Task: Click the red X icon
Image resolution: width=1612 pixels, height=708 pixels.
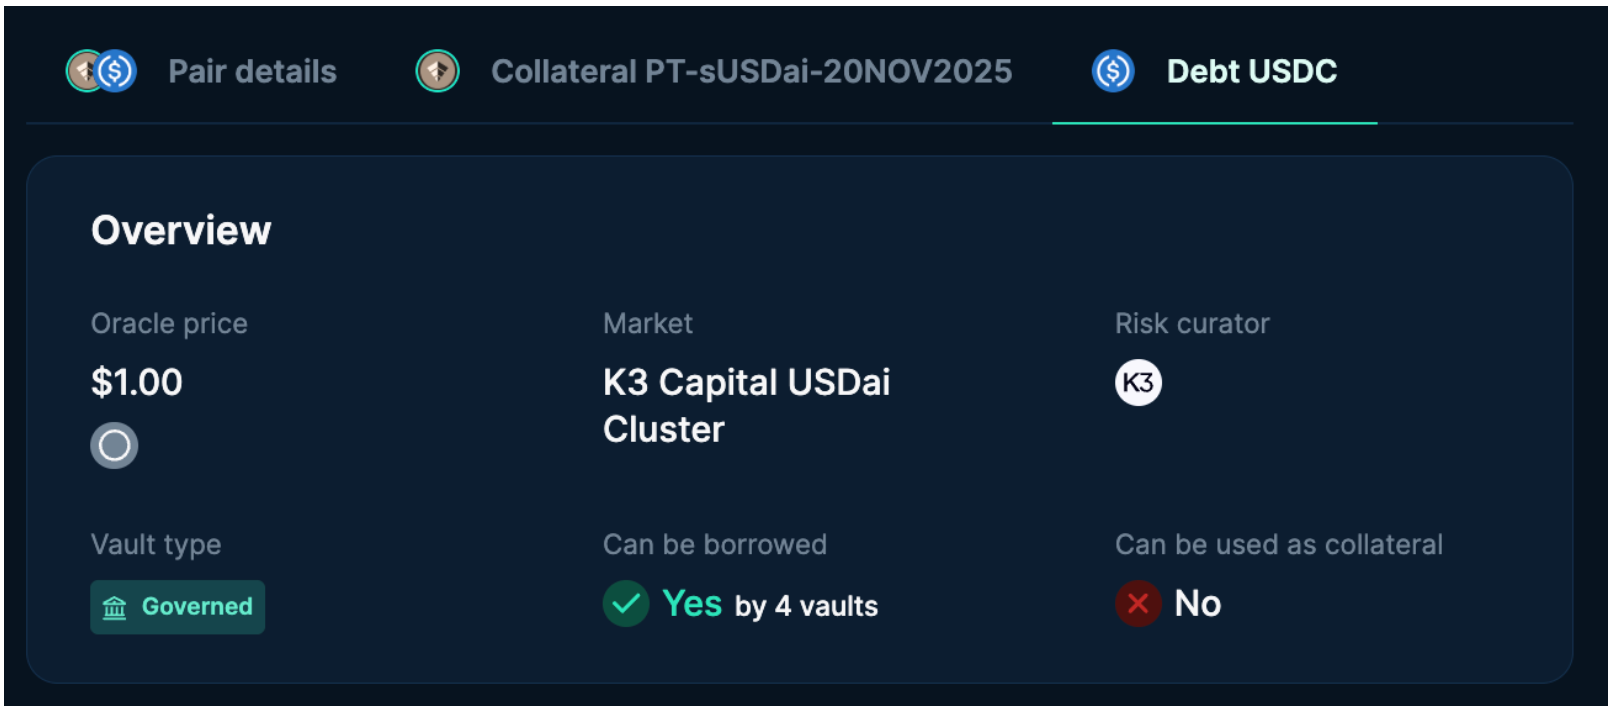Action: 1138,604
